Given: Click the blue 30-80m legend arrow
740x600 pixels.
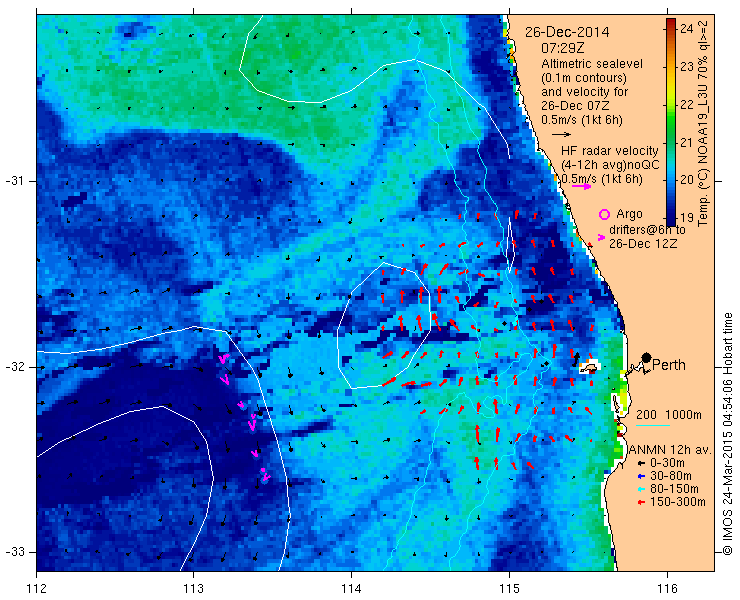Looking at the screenshot, I should pyautogui.click(x=640, y=476).
